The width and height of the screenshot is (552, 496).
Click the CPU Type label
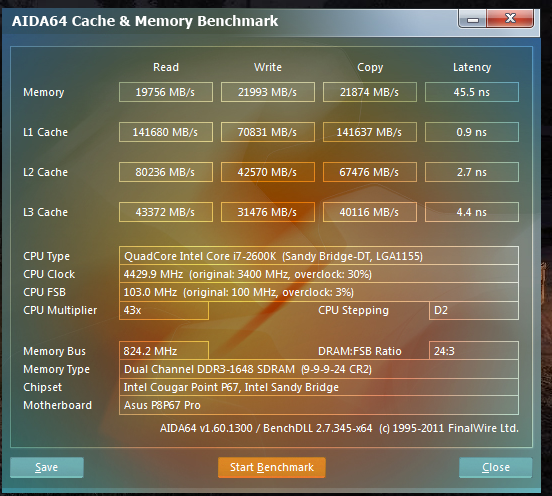(x=46, y=256)
